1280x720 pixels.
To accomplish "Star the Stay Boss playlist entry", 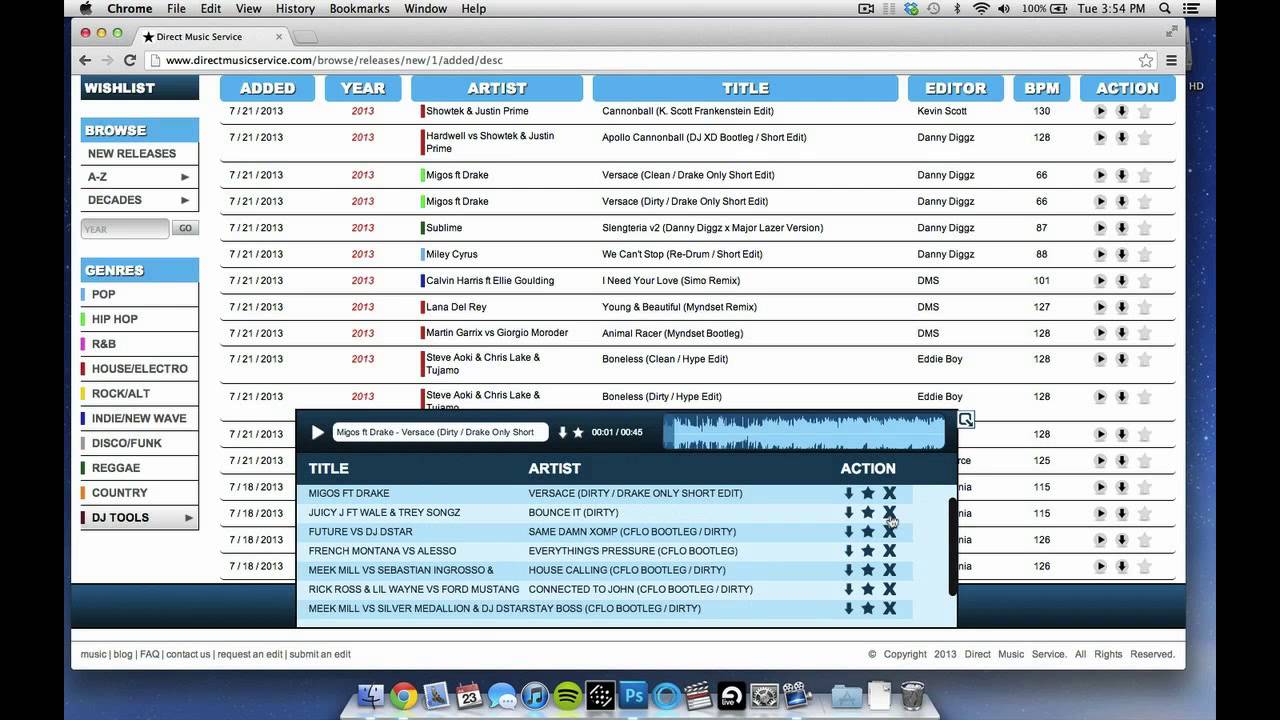I will 868,608.
